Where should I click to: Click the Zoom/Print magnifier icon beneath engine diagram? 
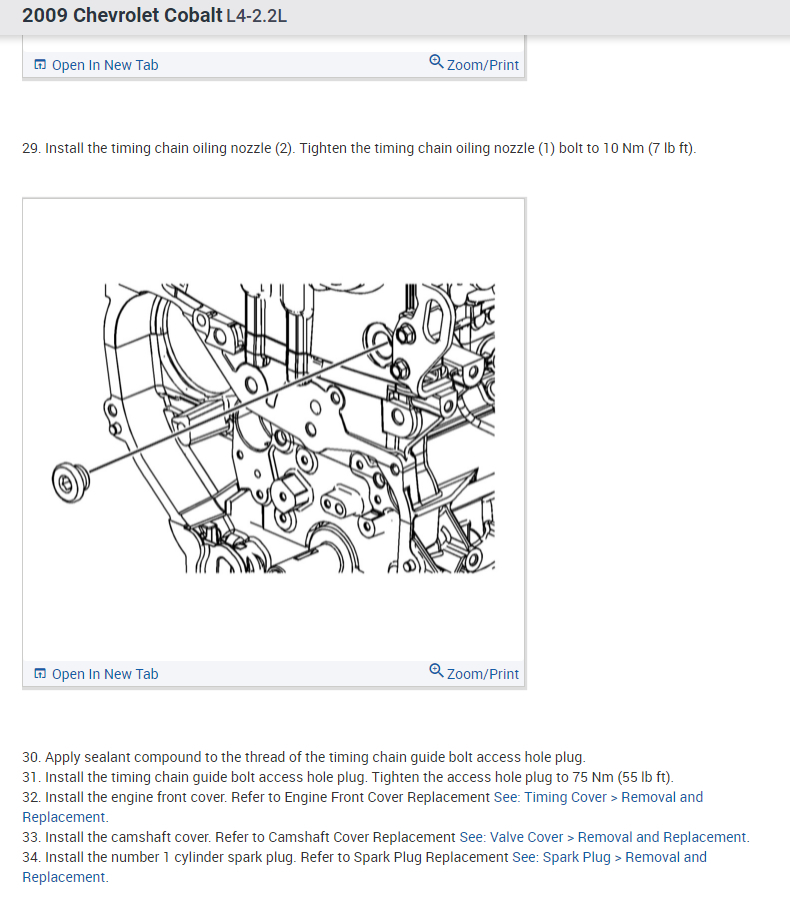[436, 670]
